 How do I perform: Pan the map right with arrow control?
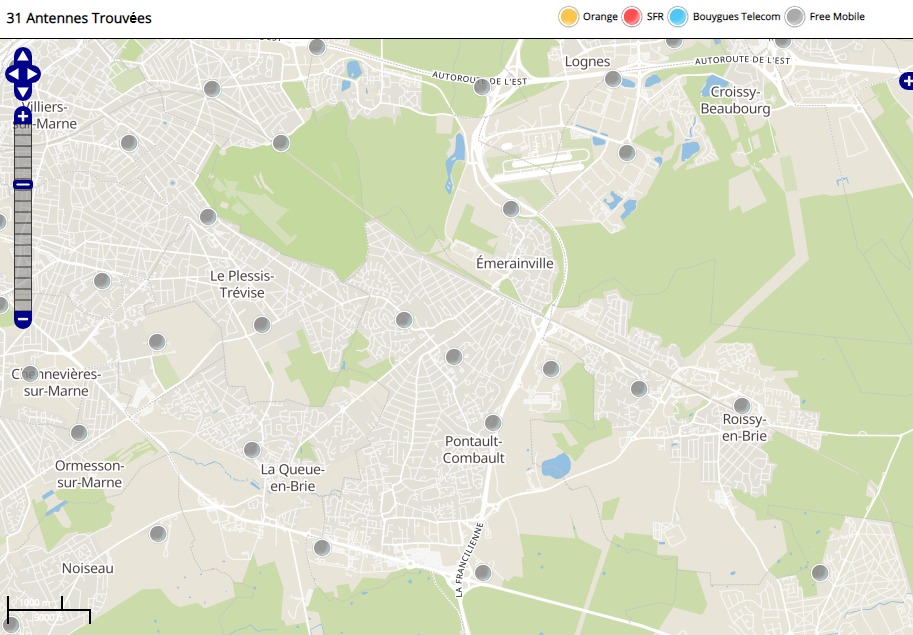[x=34, y=74]
